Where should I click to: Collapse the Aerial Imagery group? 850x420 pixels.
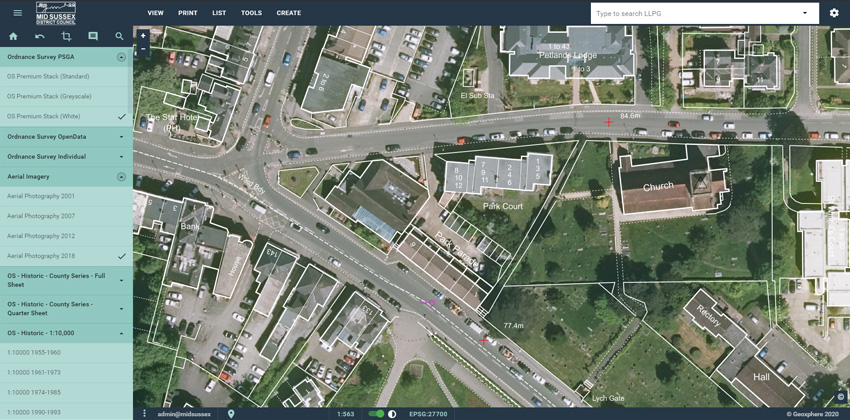point(121,176)
